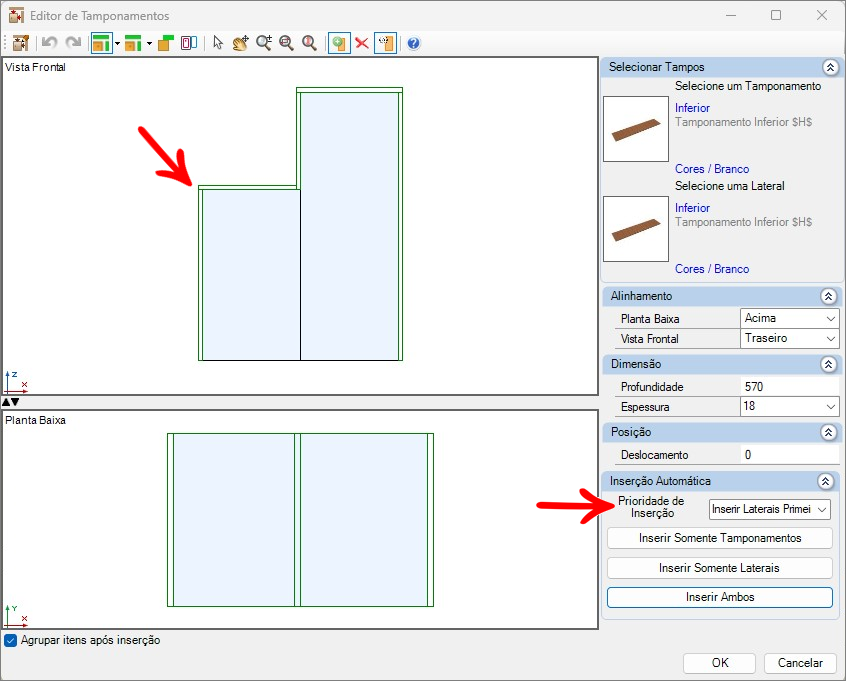Viewport: 846px width, 681px height.
Task: Undo the last action
Action: pos(50,43)
